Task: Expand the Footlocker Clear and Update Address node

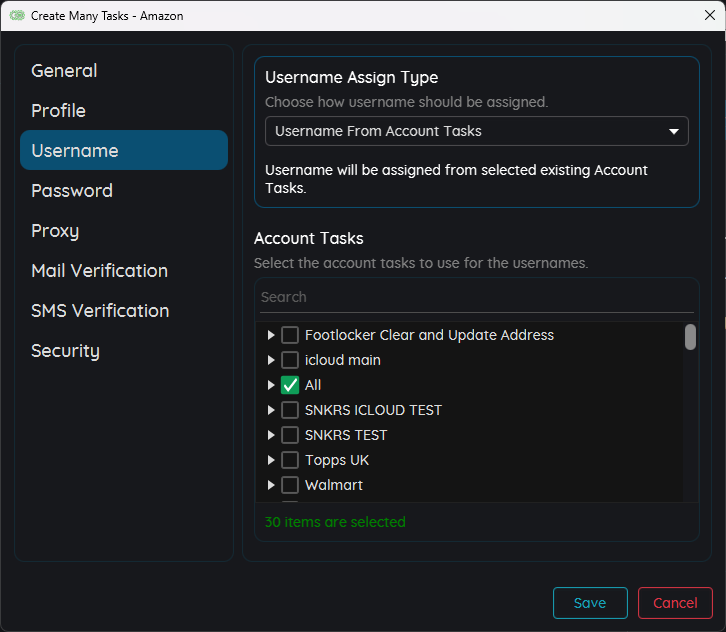Action: tap(271, 335)
